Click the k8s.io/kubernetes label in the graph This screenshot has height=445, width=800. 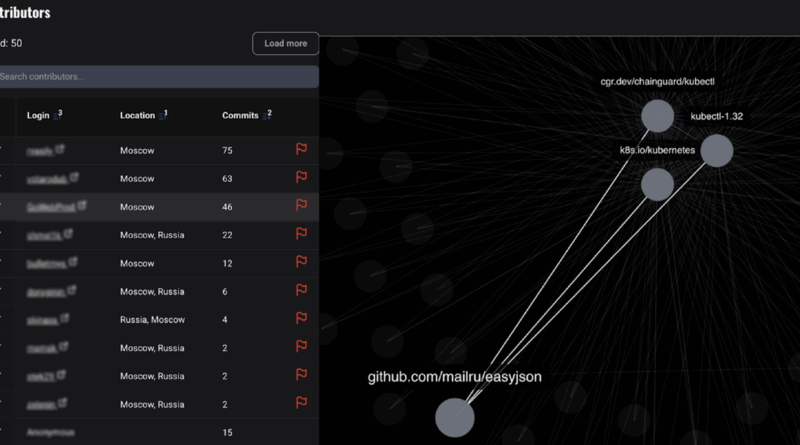(x=657, y=150)
